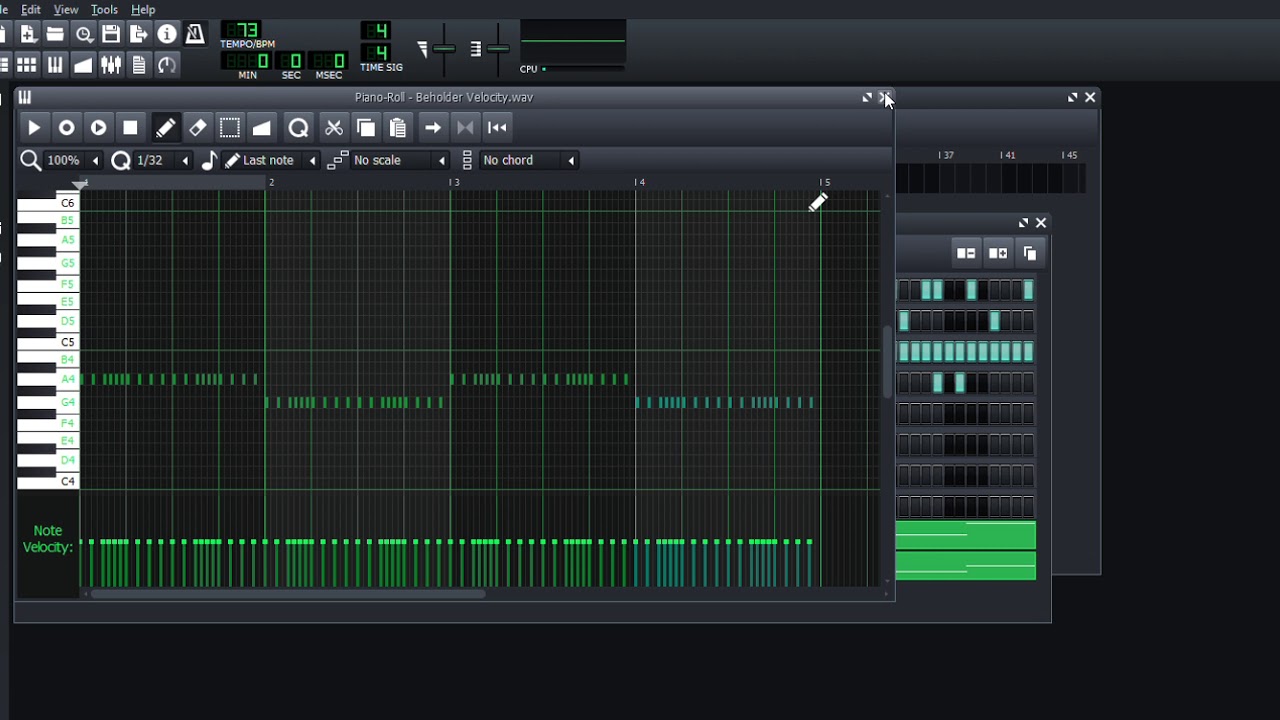The height and width of the screenshot is (720, 1280).
Task: Open the Last note length dropdown
Action: pyautogui.click(x=271, y=160)
